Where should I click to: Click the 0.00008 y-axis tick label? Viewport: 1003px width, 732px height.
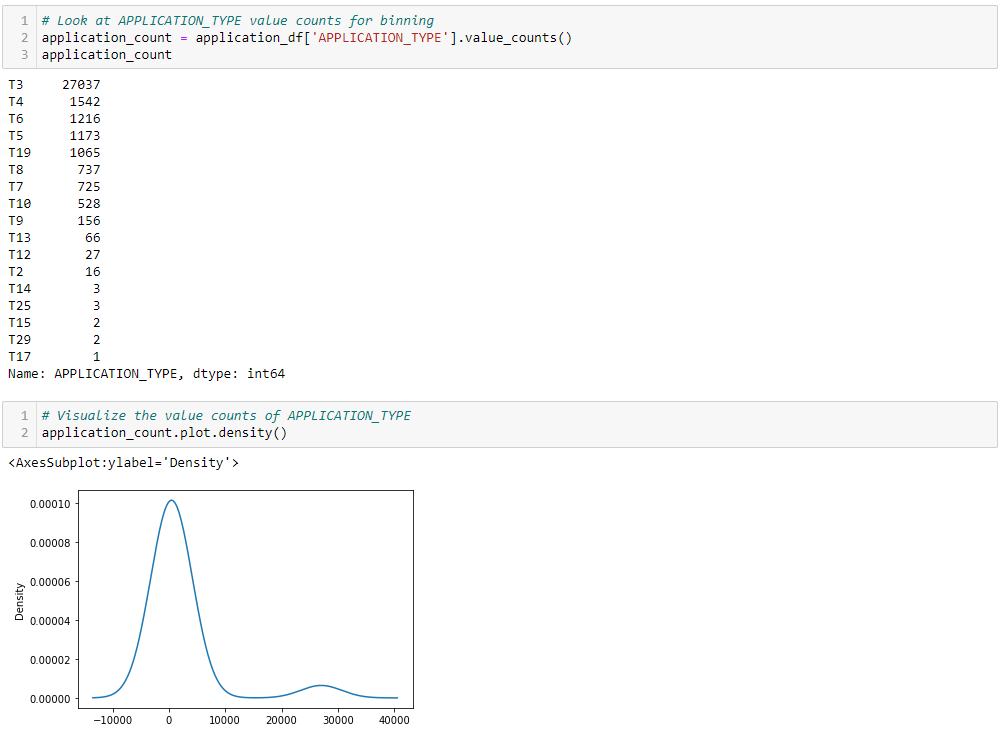[x=51, y=543]
